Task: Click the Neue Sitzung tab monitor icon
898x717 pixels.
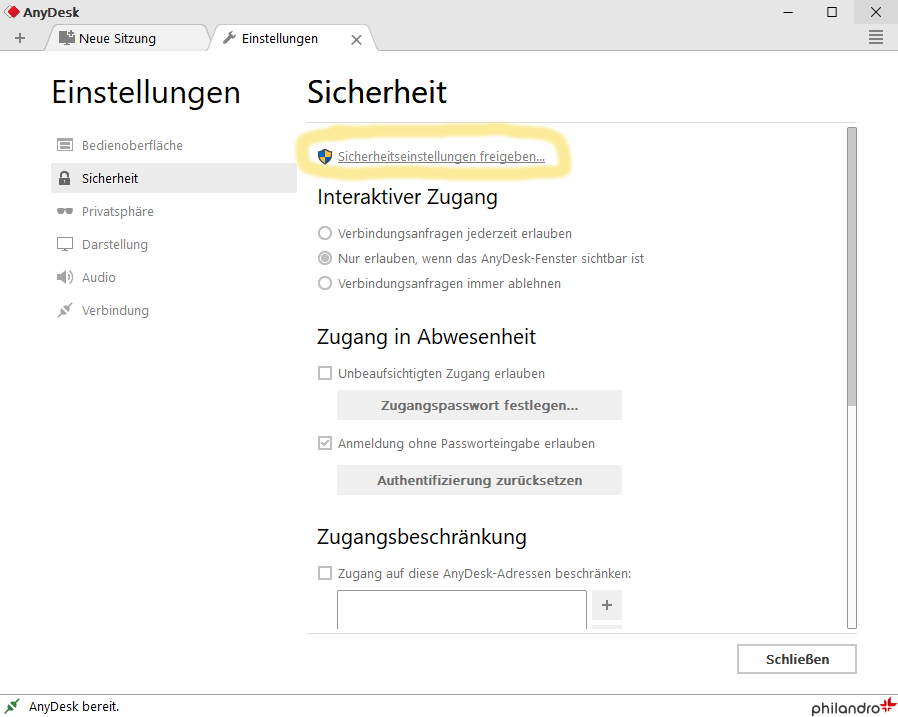Action: 67,38
